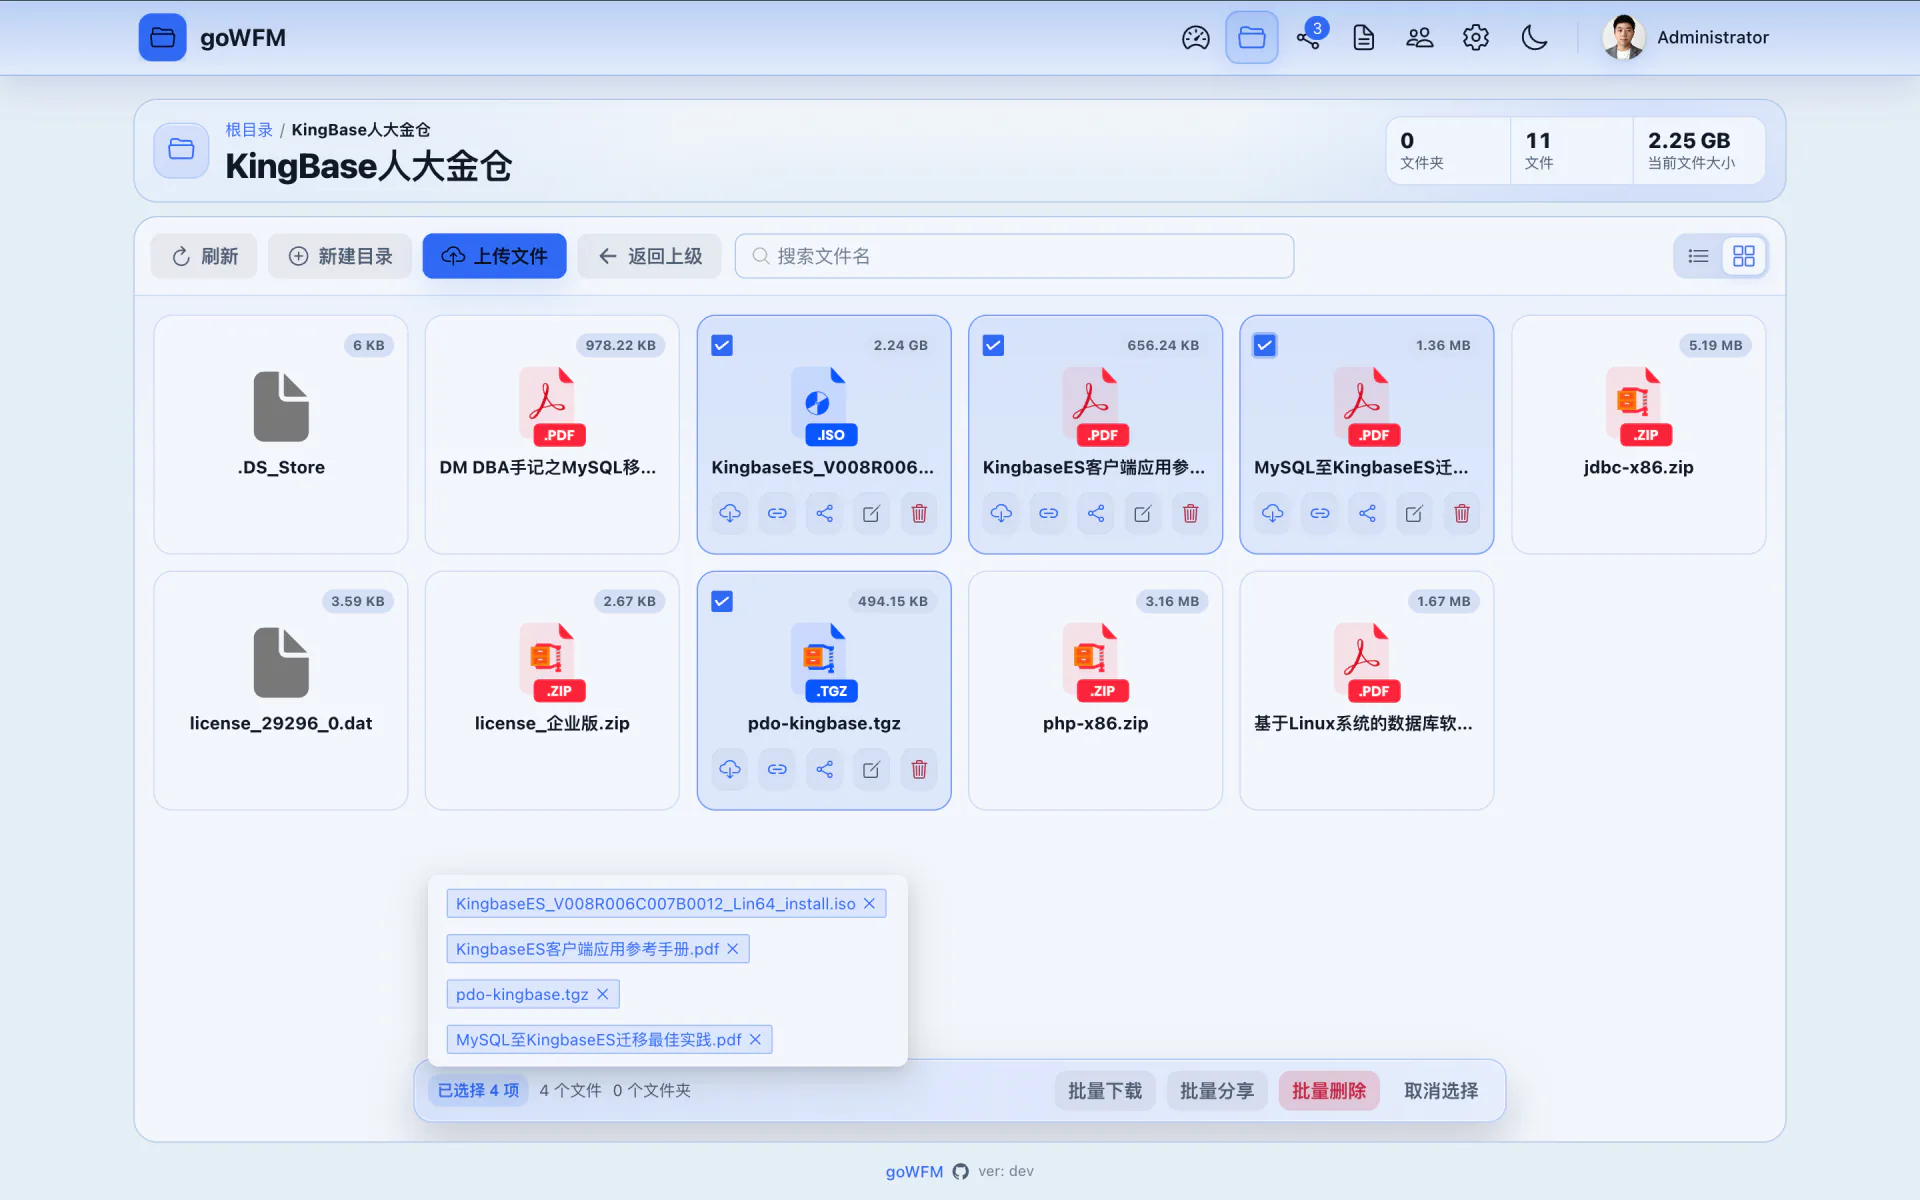The width and height of the screenshot is (1920, 1200).
Task: Open the file manager folder icon in header
Action: pyautogui.click(x=1252, y=38)
